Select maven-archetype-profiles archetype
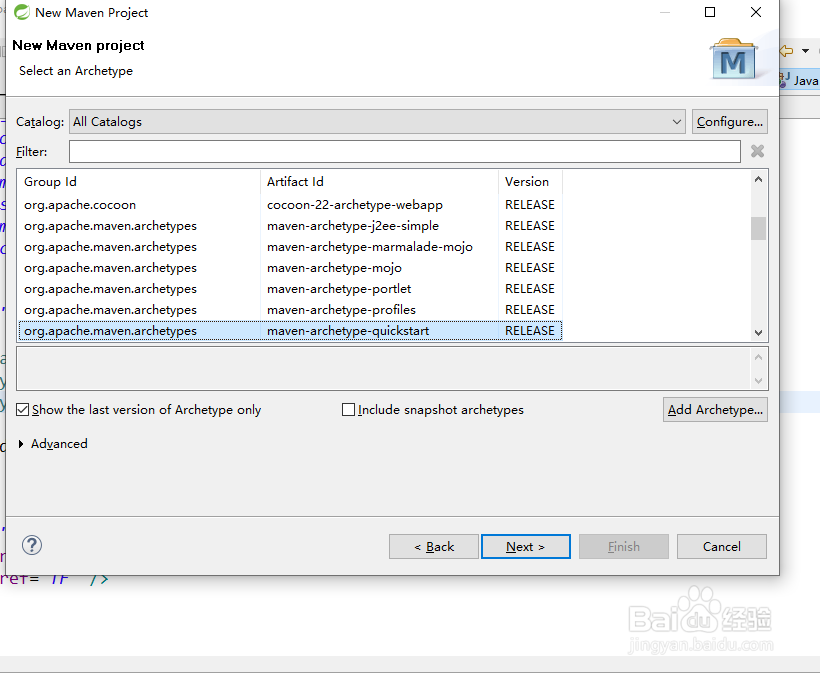Screen dimensions: 820x673 click(290, 310)
